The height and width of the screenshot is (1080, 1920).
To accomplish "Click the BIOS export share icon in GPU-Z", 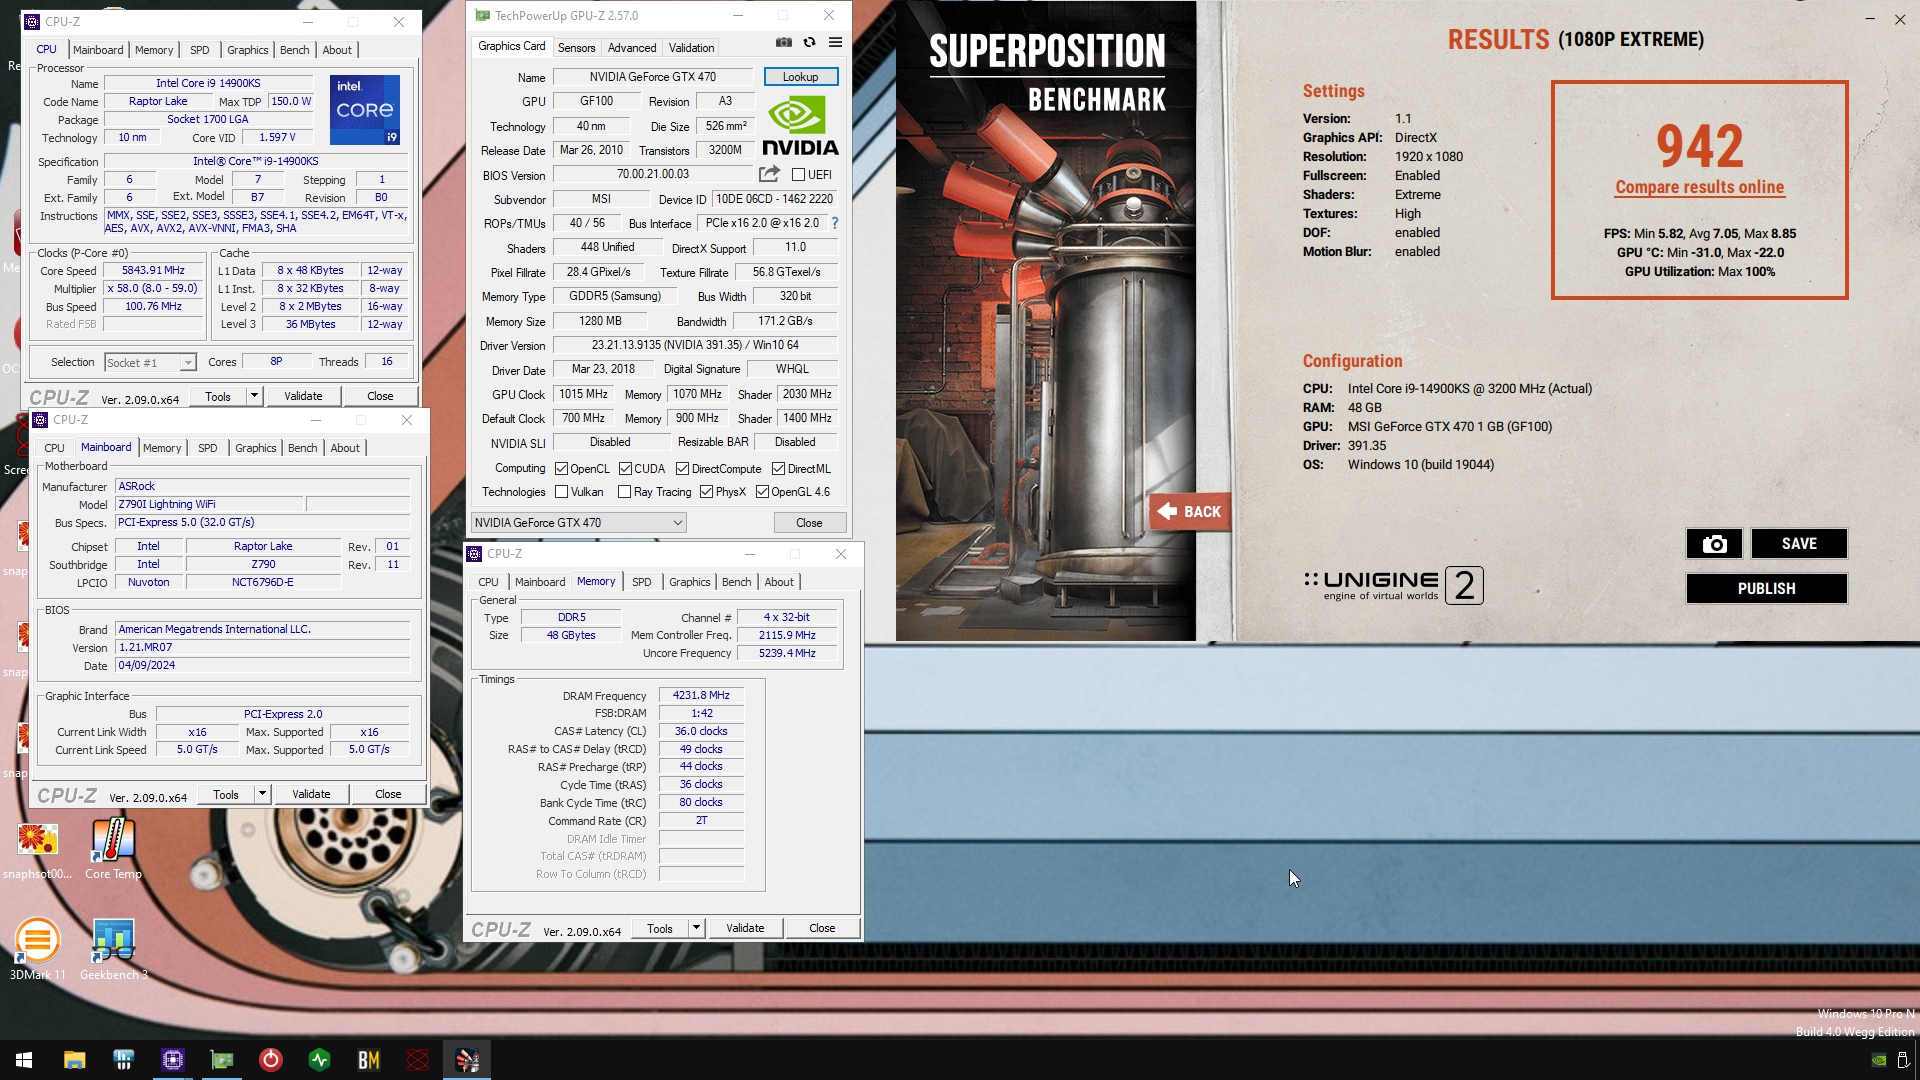I will tap(769, 174).
